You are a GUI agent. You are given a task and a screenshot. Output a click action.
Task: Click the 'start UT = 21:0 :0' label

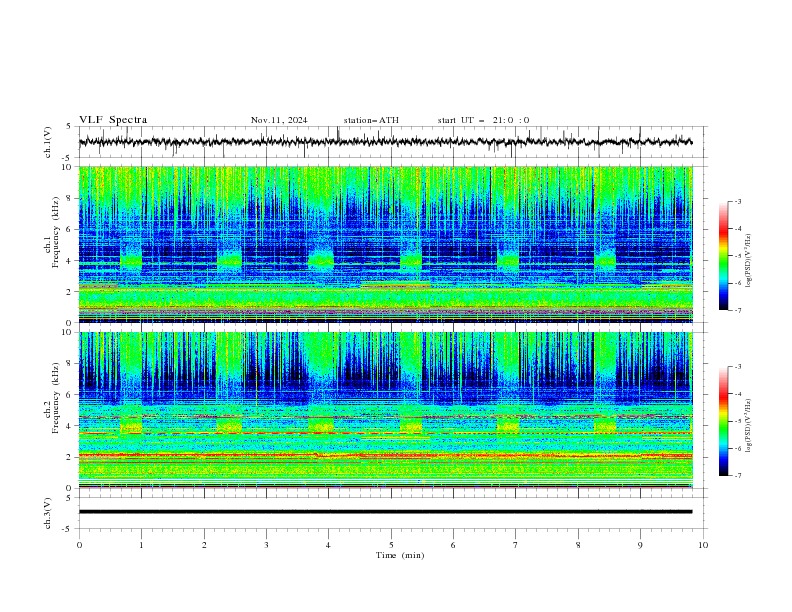pyautogui.click(x=483, y=120)
